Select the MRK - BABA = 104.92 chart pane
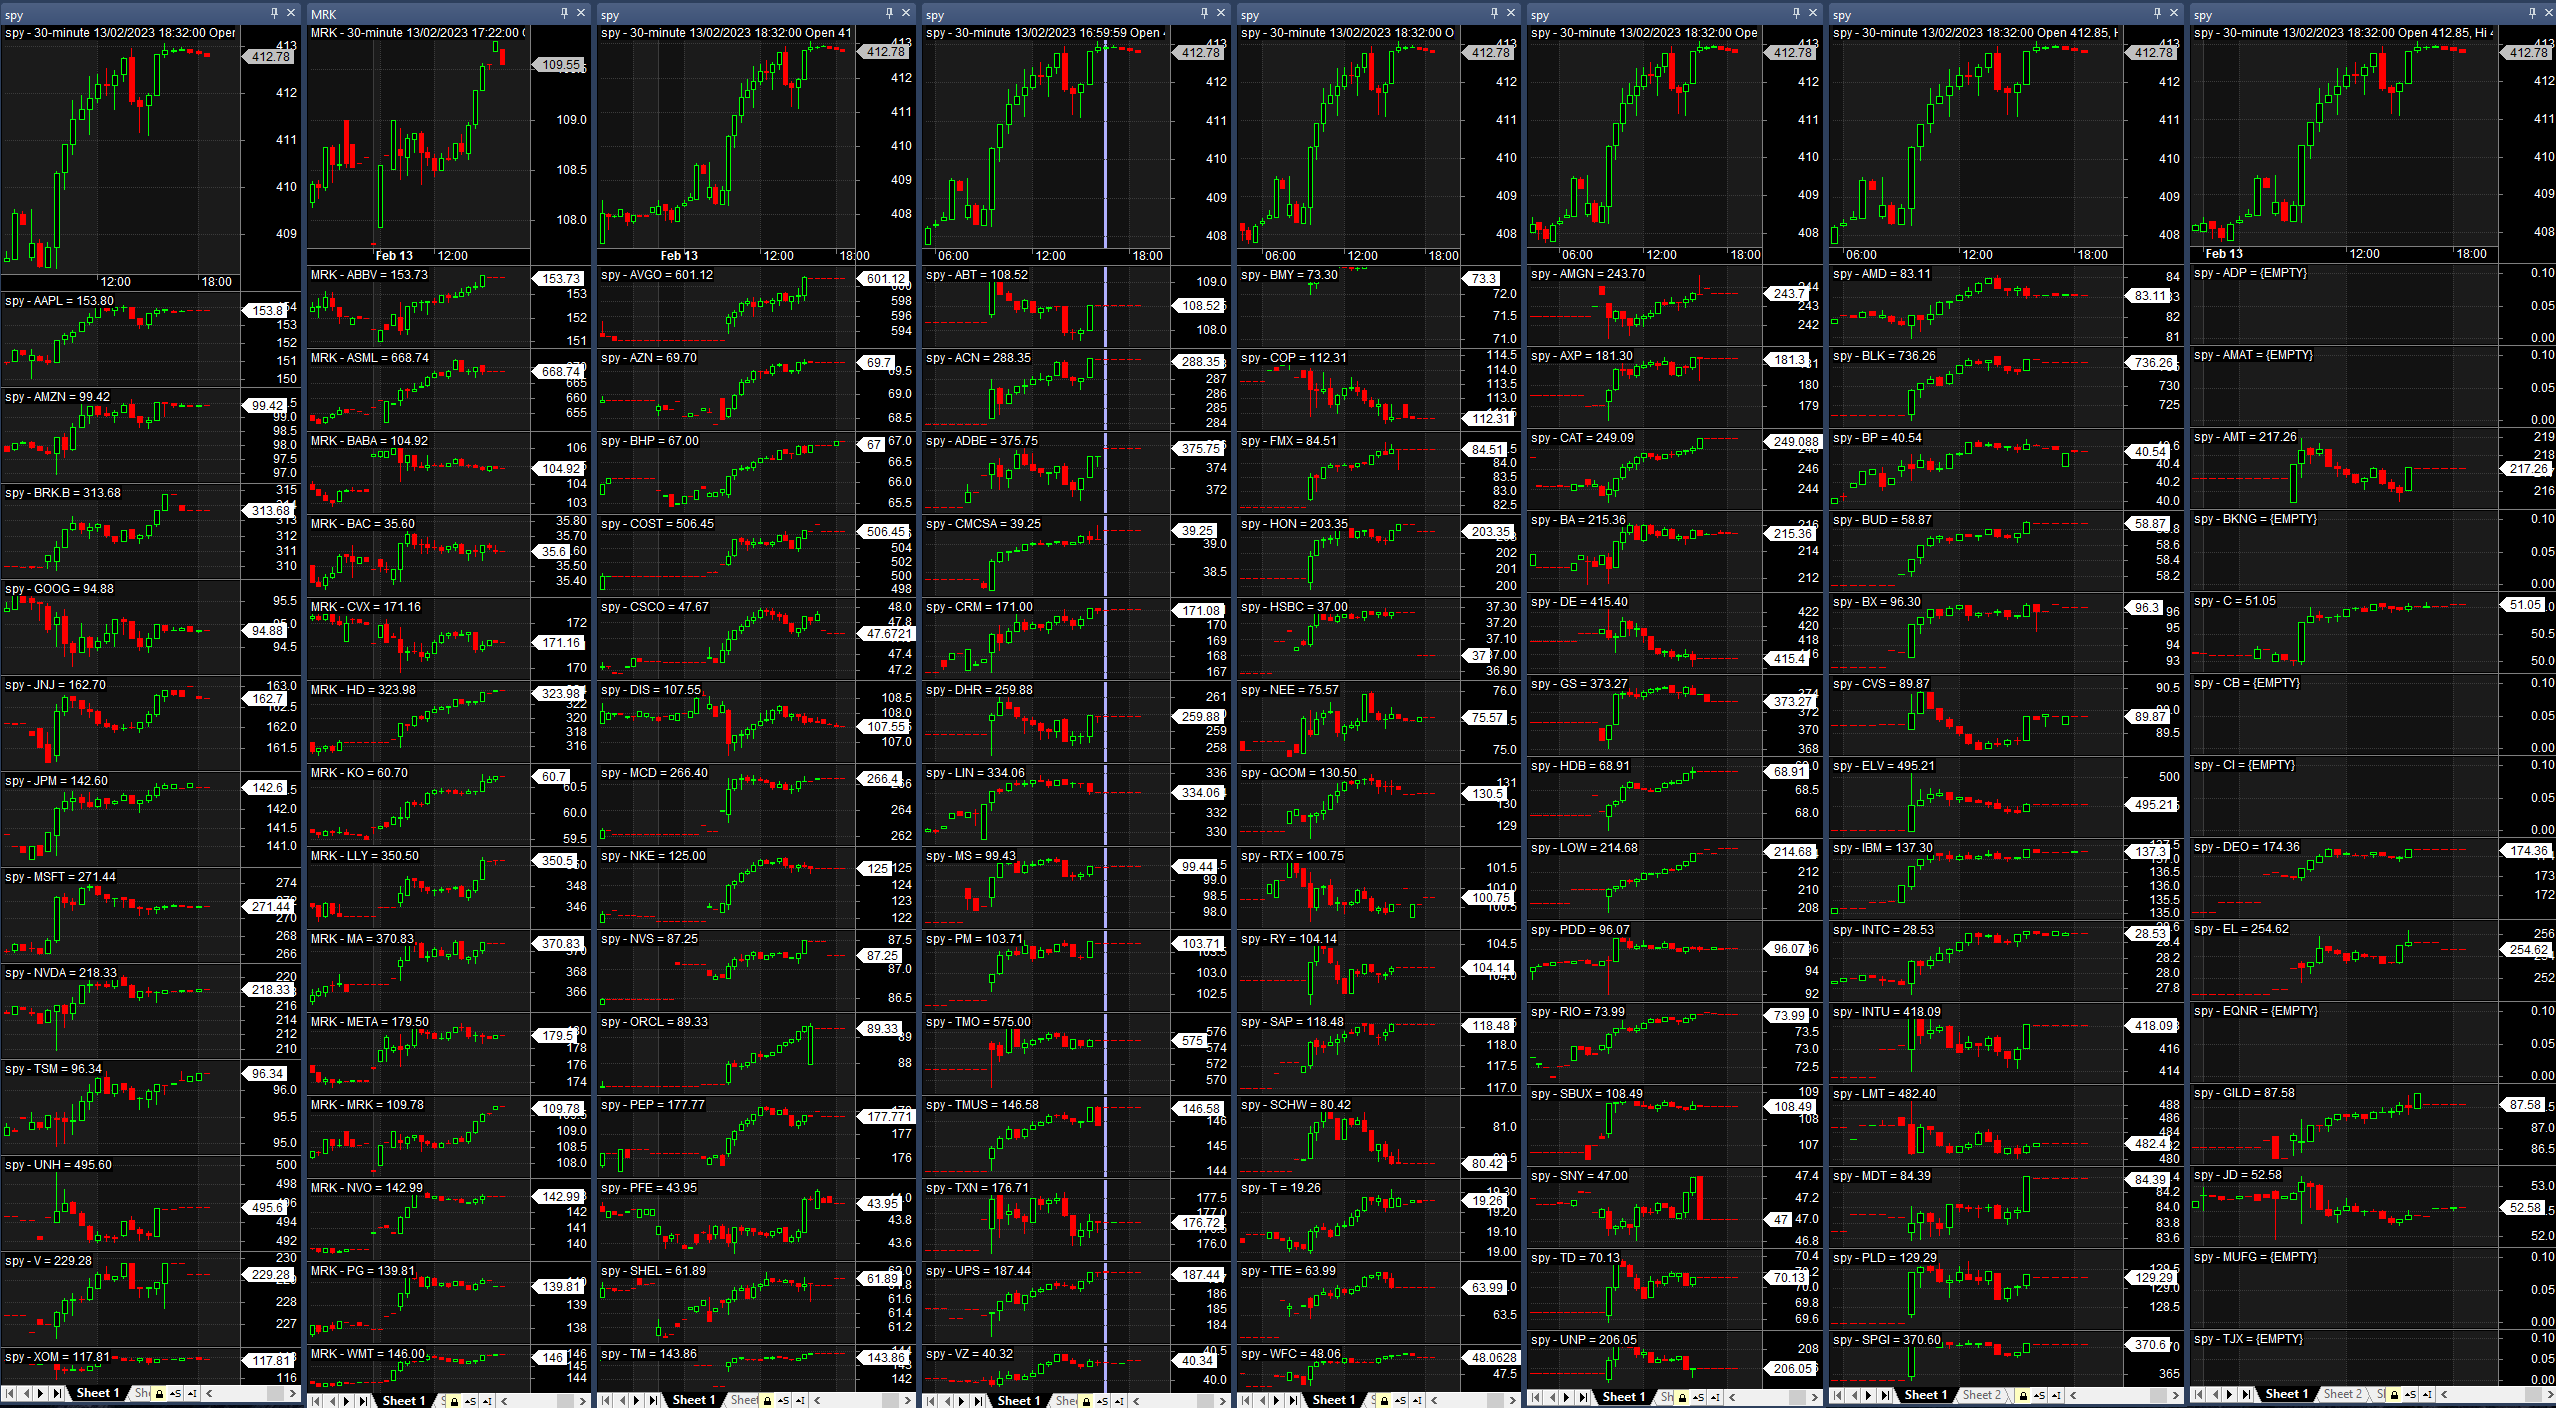This screenshot has width=2556, height=1408. (x=420, y=475)
